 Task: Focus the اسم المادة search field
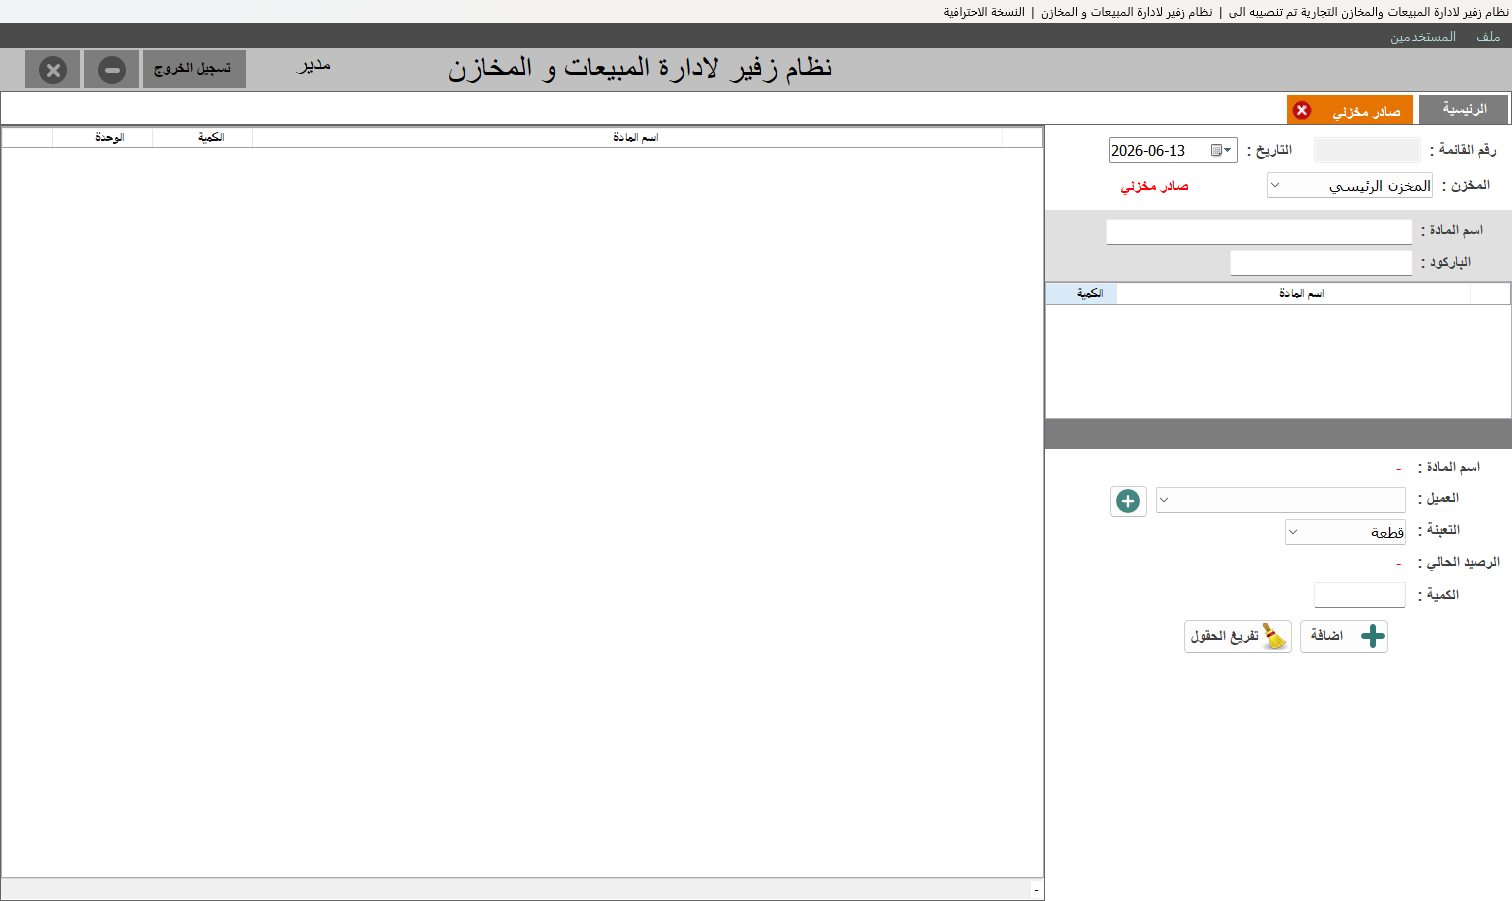click(1259, 231)
